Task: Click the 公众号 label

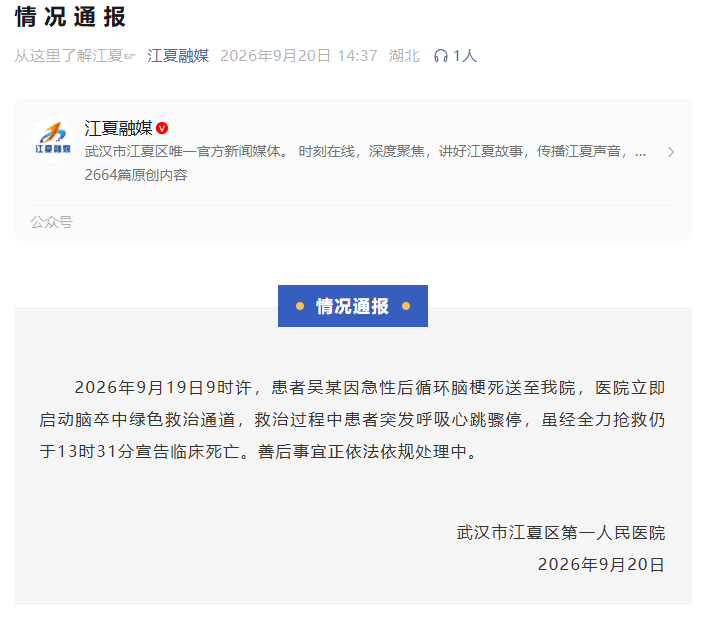Action: [x=51, y=222]
